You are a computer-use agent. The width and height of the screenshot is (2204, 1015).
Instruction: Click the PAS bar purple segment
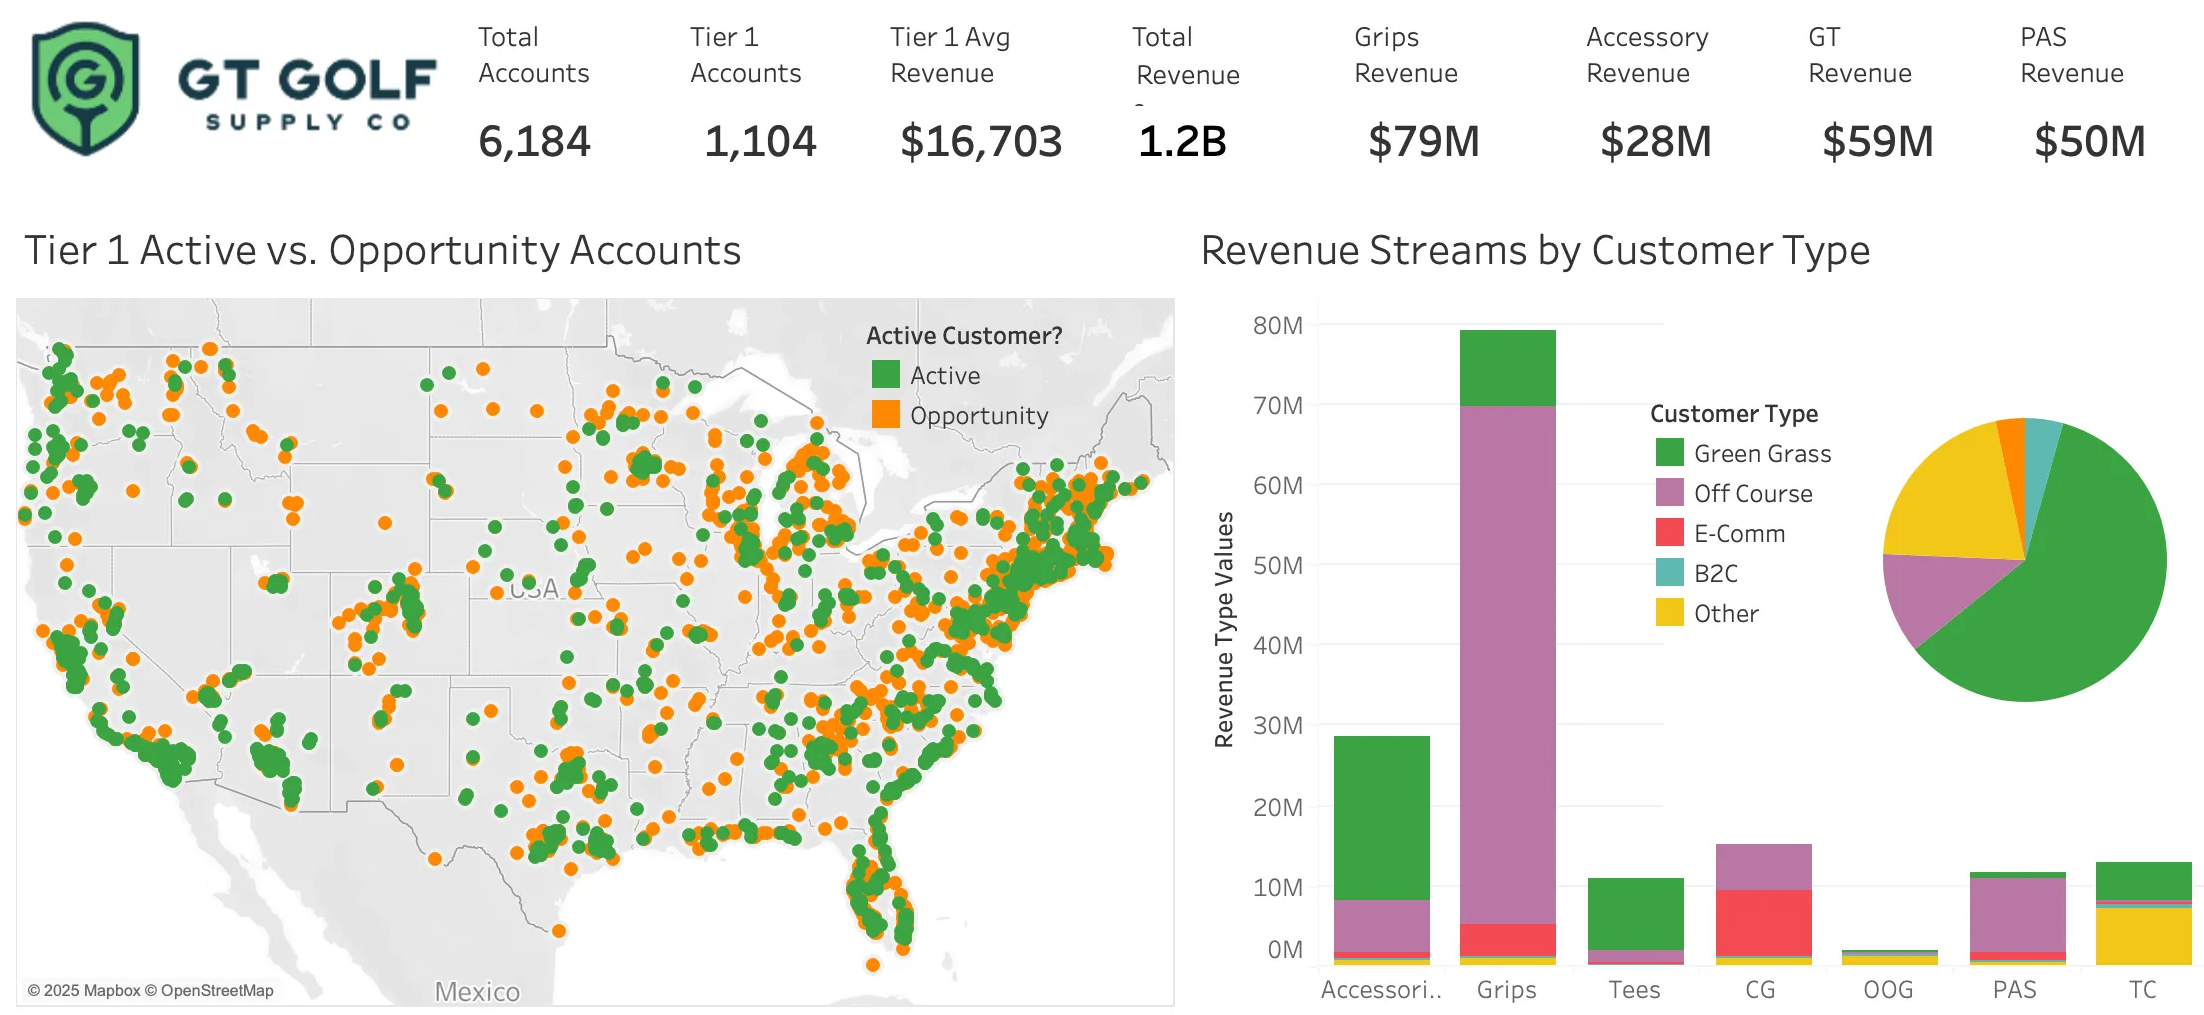2017,913
